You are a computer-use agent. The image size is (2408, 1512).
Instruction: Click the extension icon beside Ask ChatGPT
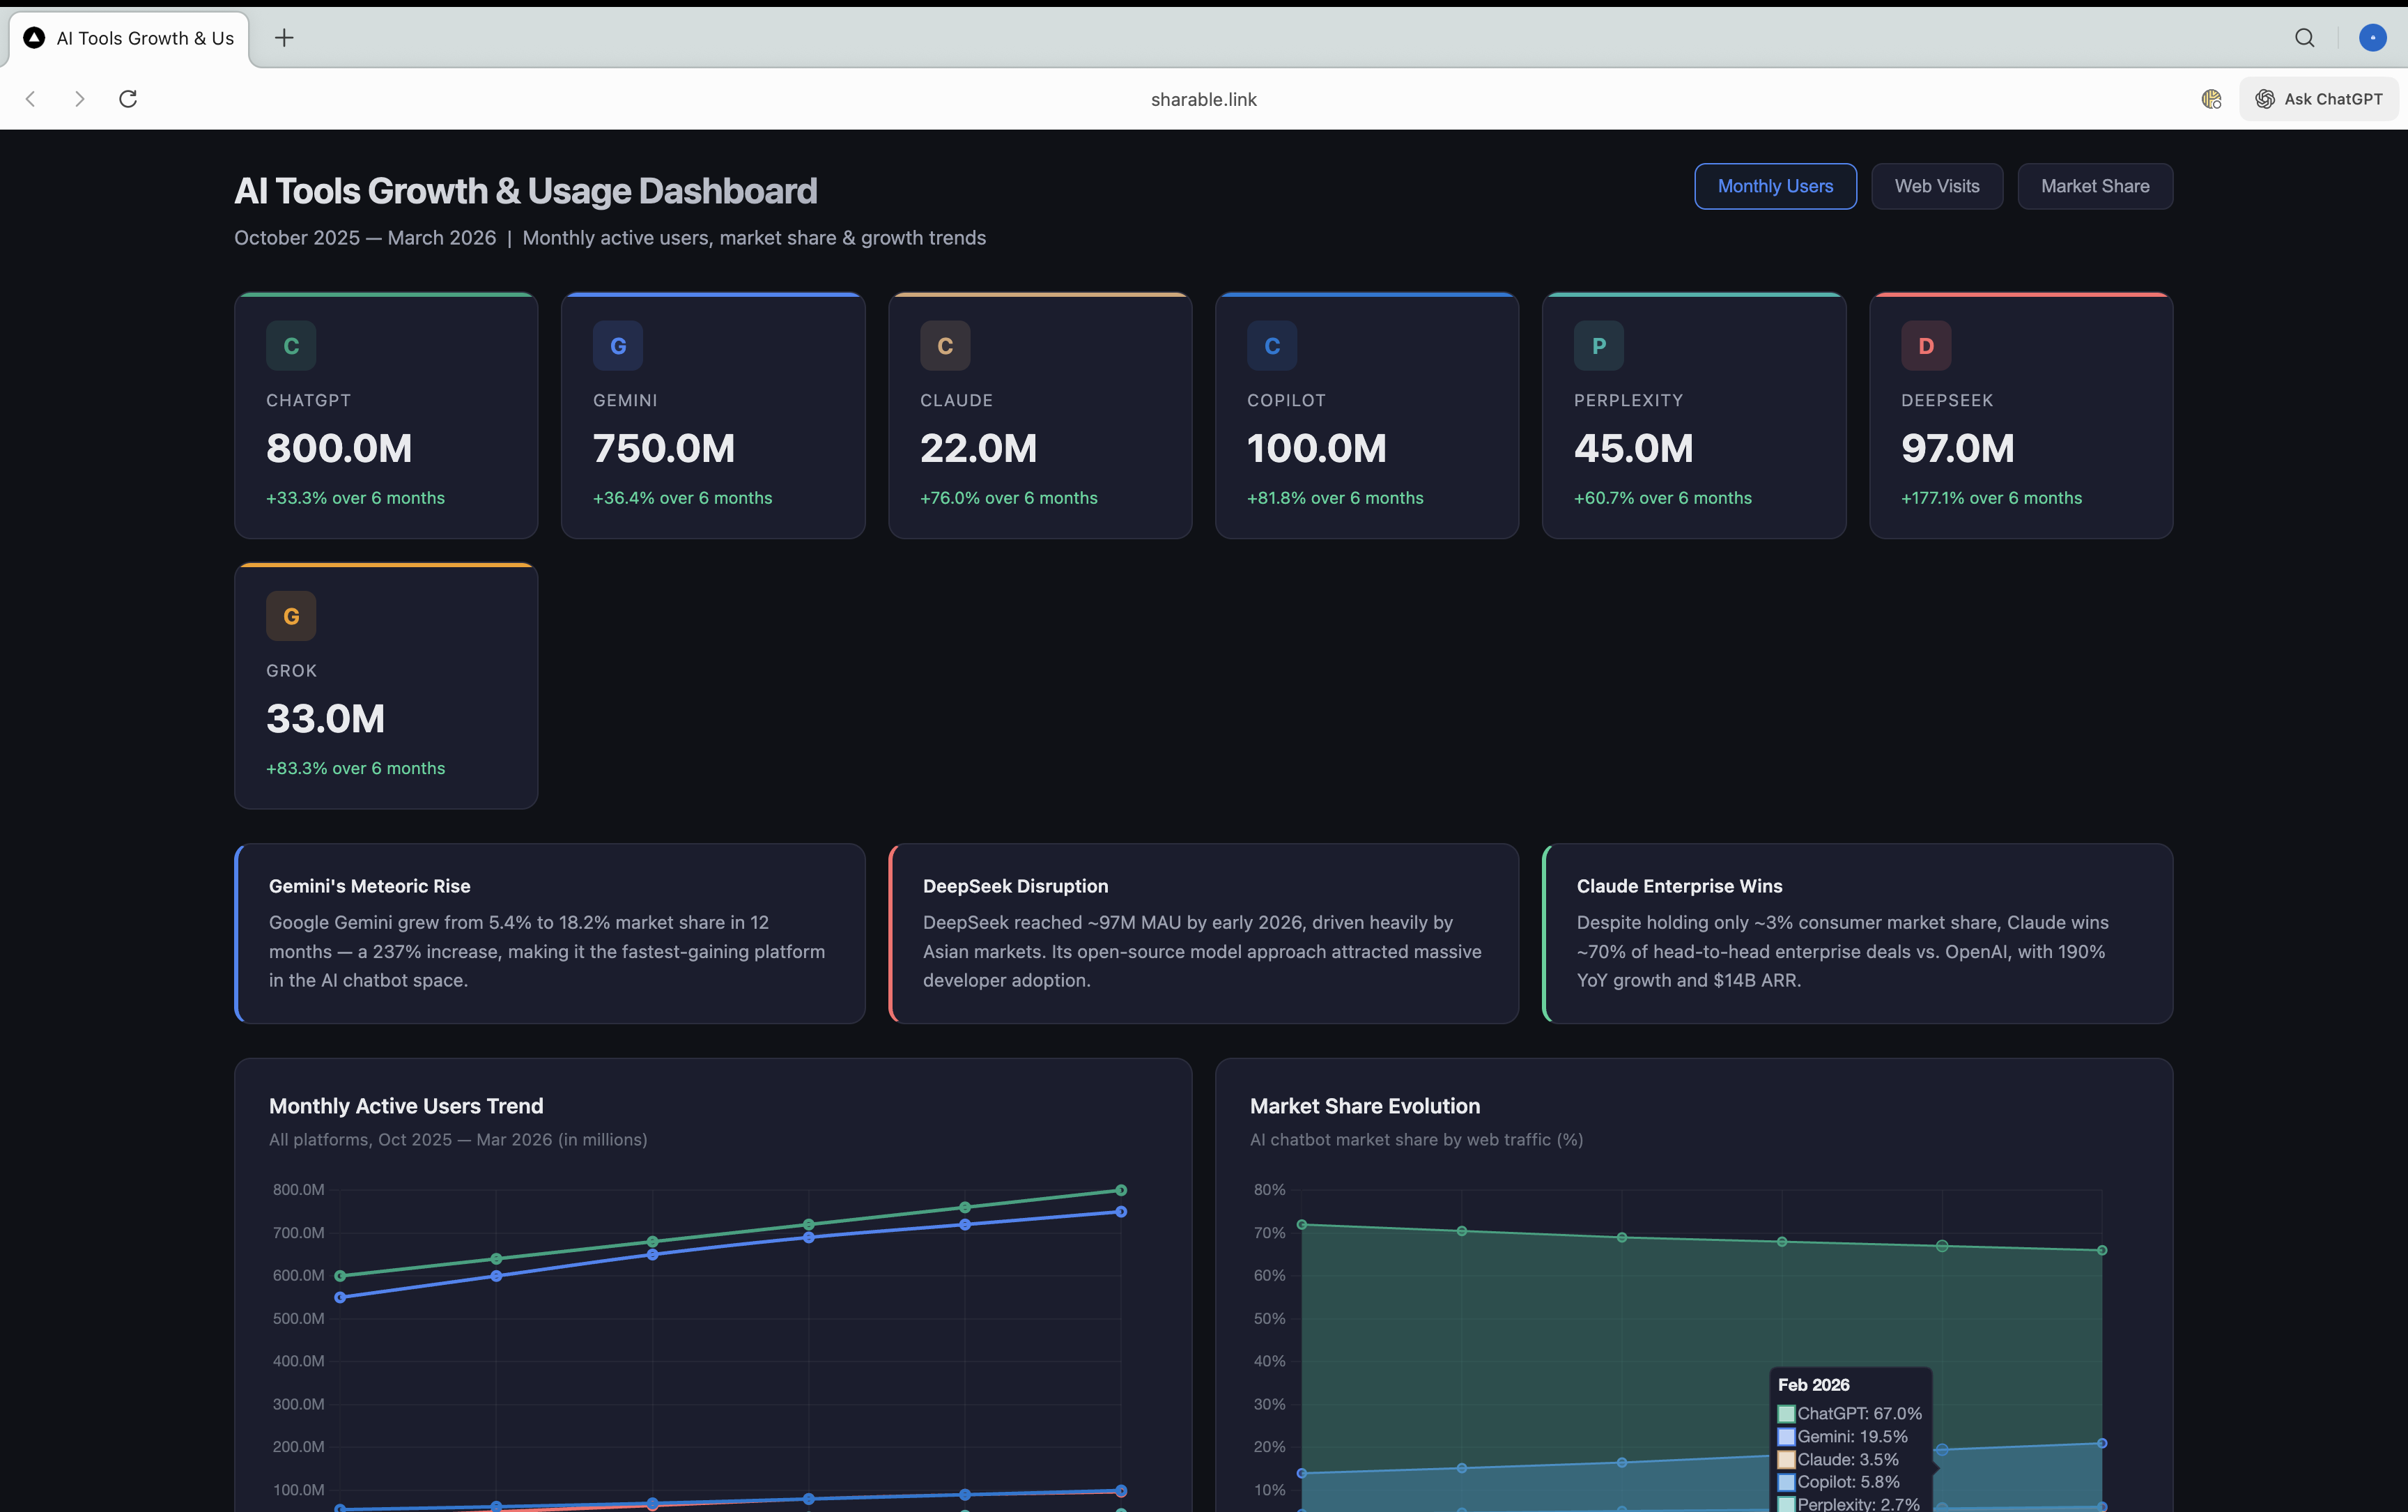[x=2212, y=99]
